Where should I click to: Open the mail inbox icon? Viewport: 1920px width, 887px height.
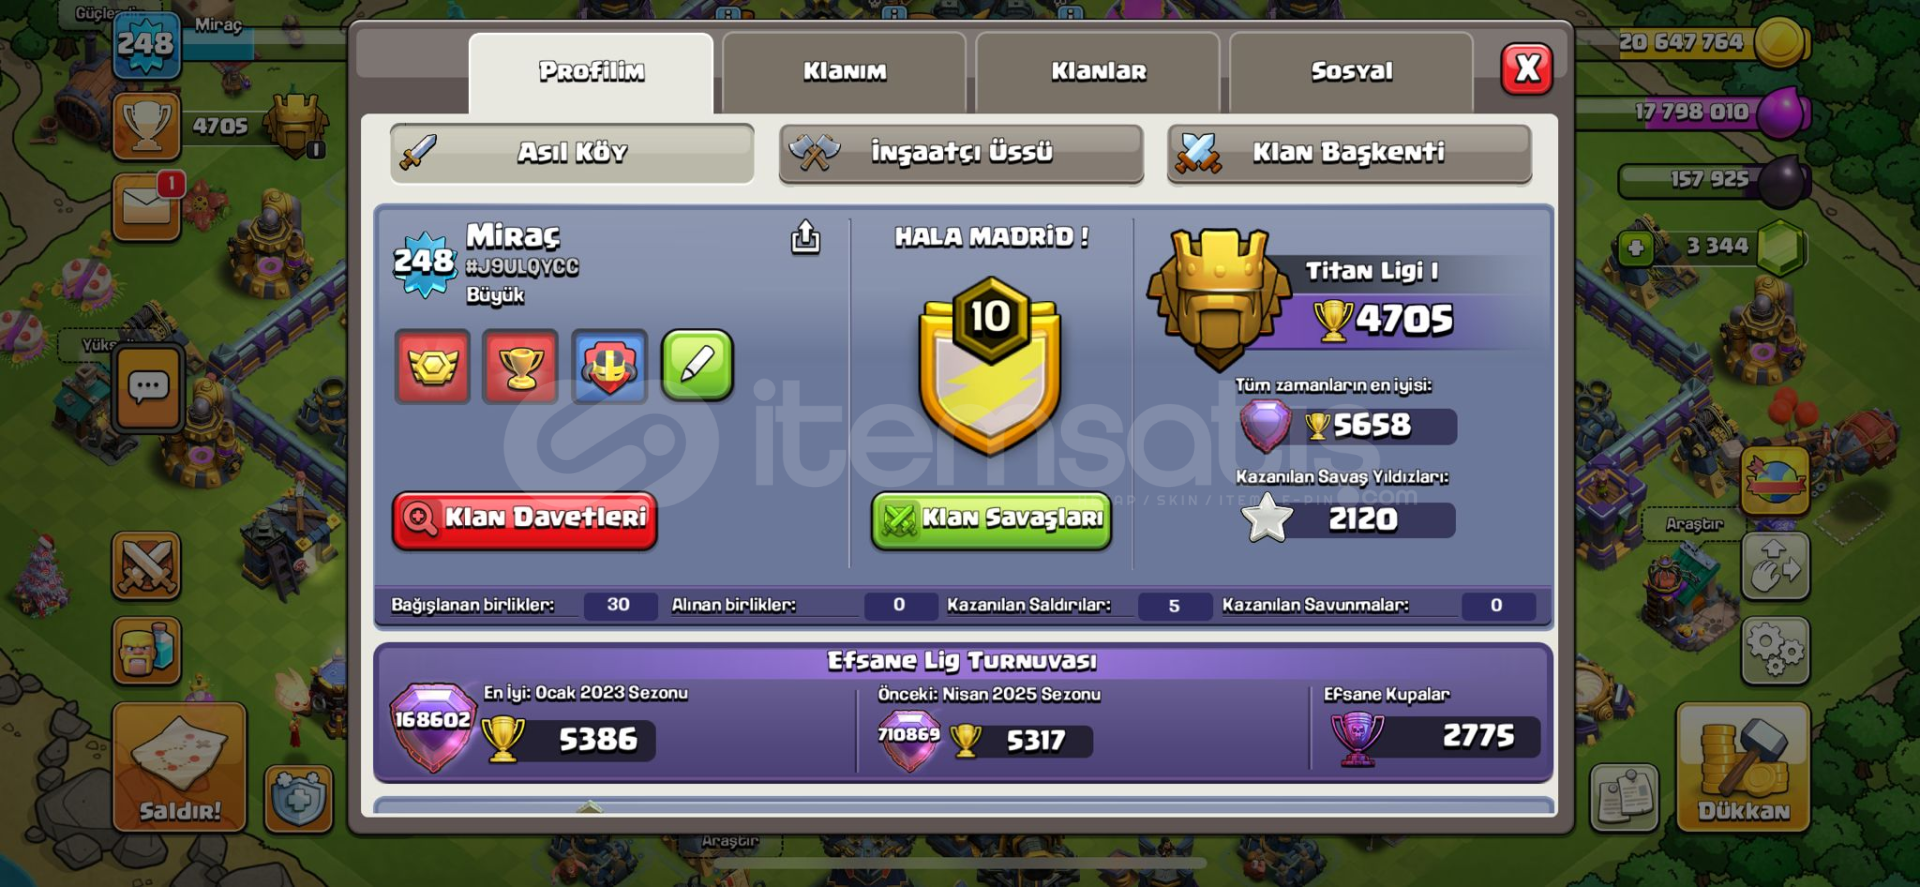146,208
